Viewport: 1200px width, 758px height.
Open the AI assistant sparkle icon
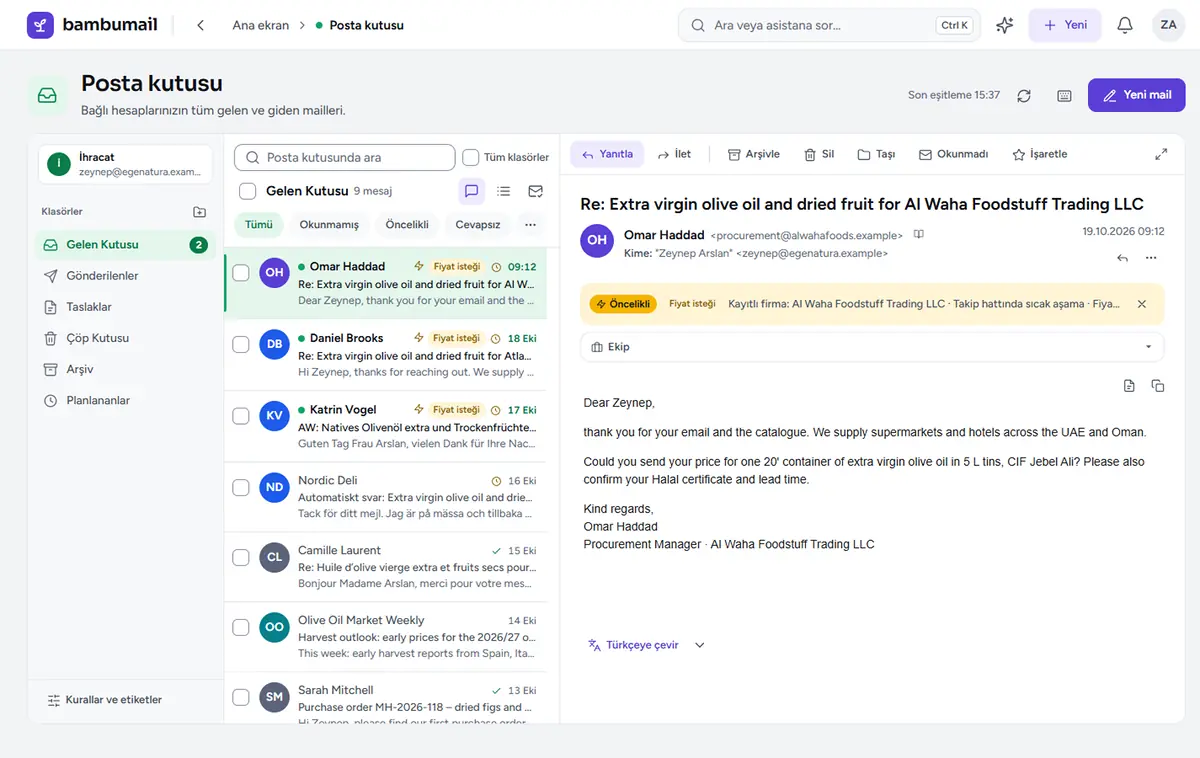(1005, 25)
